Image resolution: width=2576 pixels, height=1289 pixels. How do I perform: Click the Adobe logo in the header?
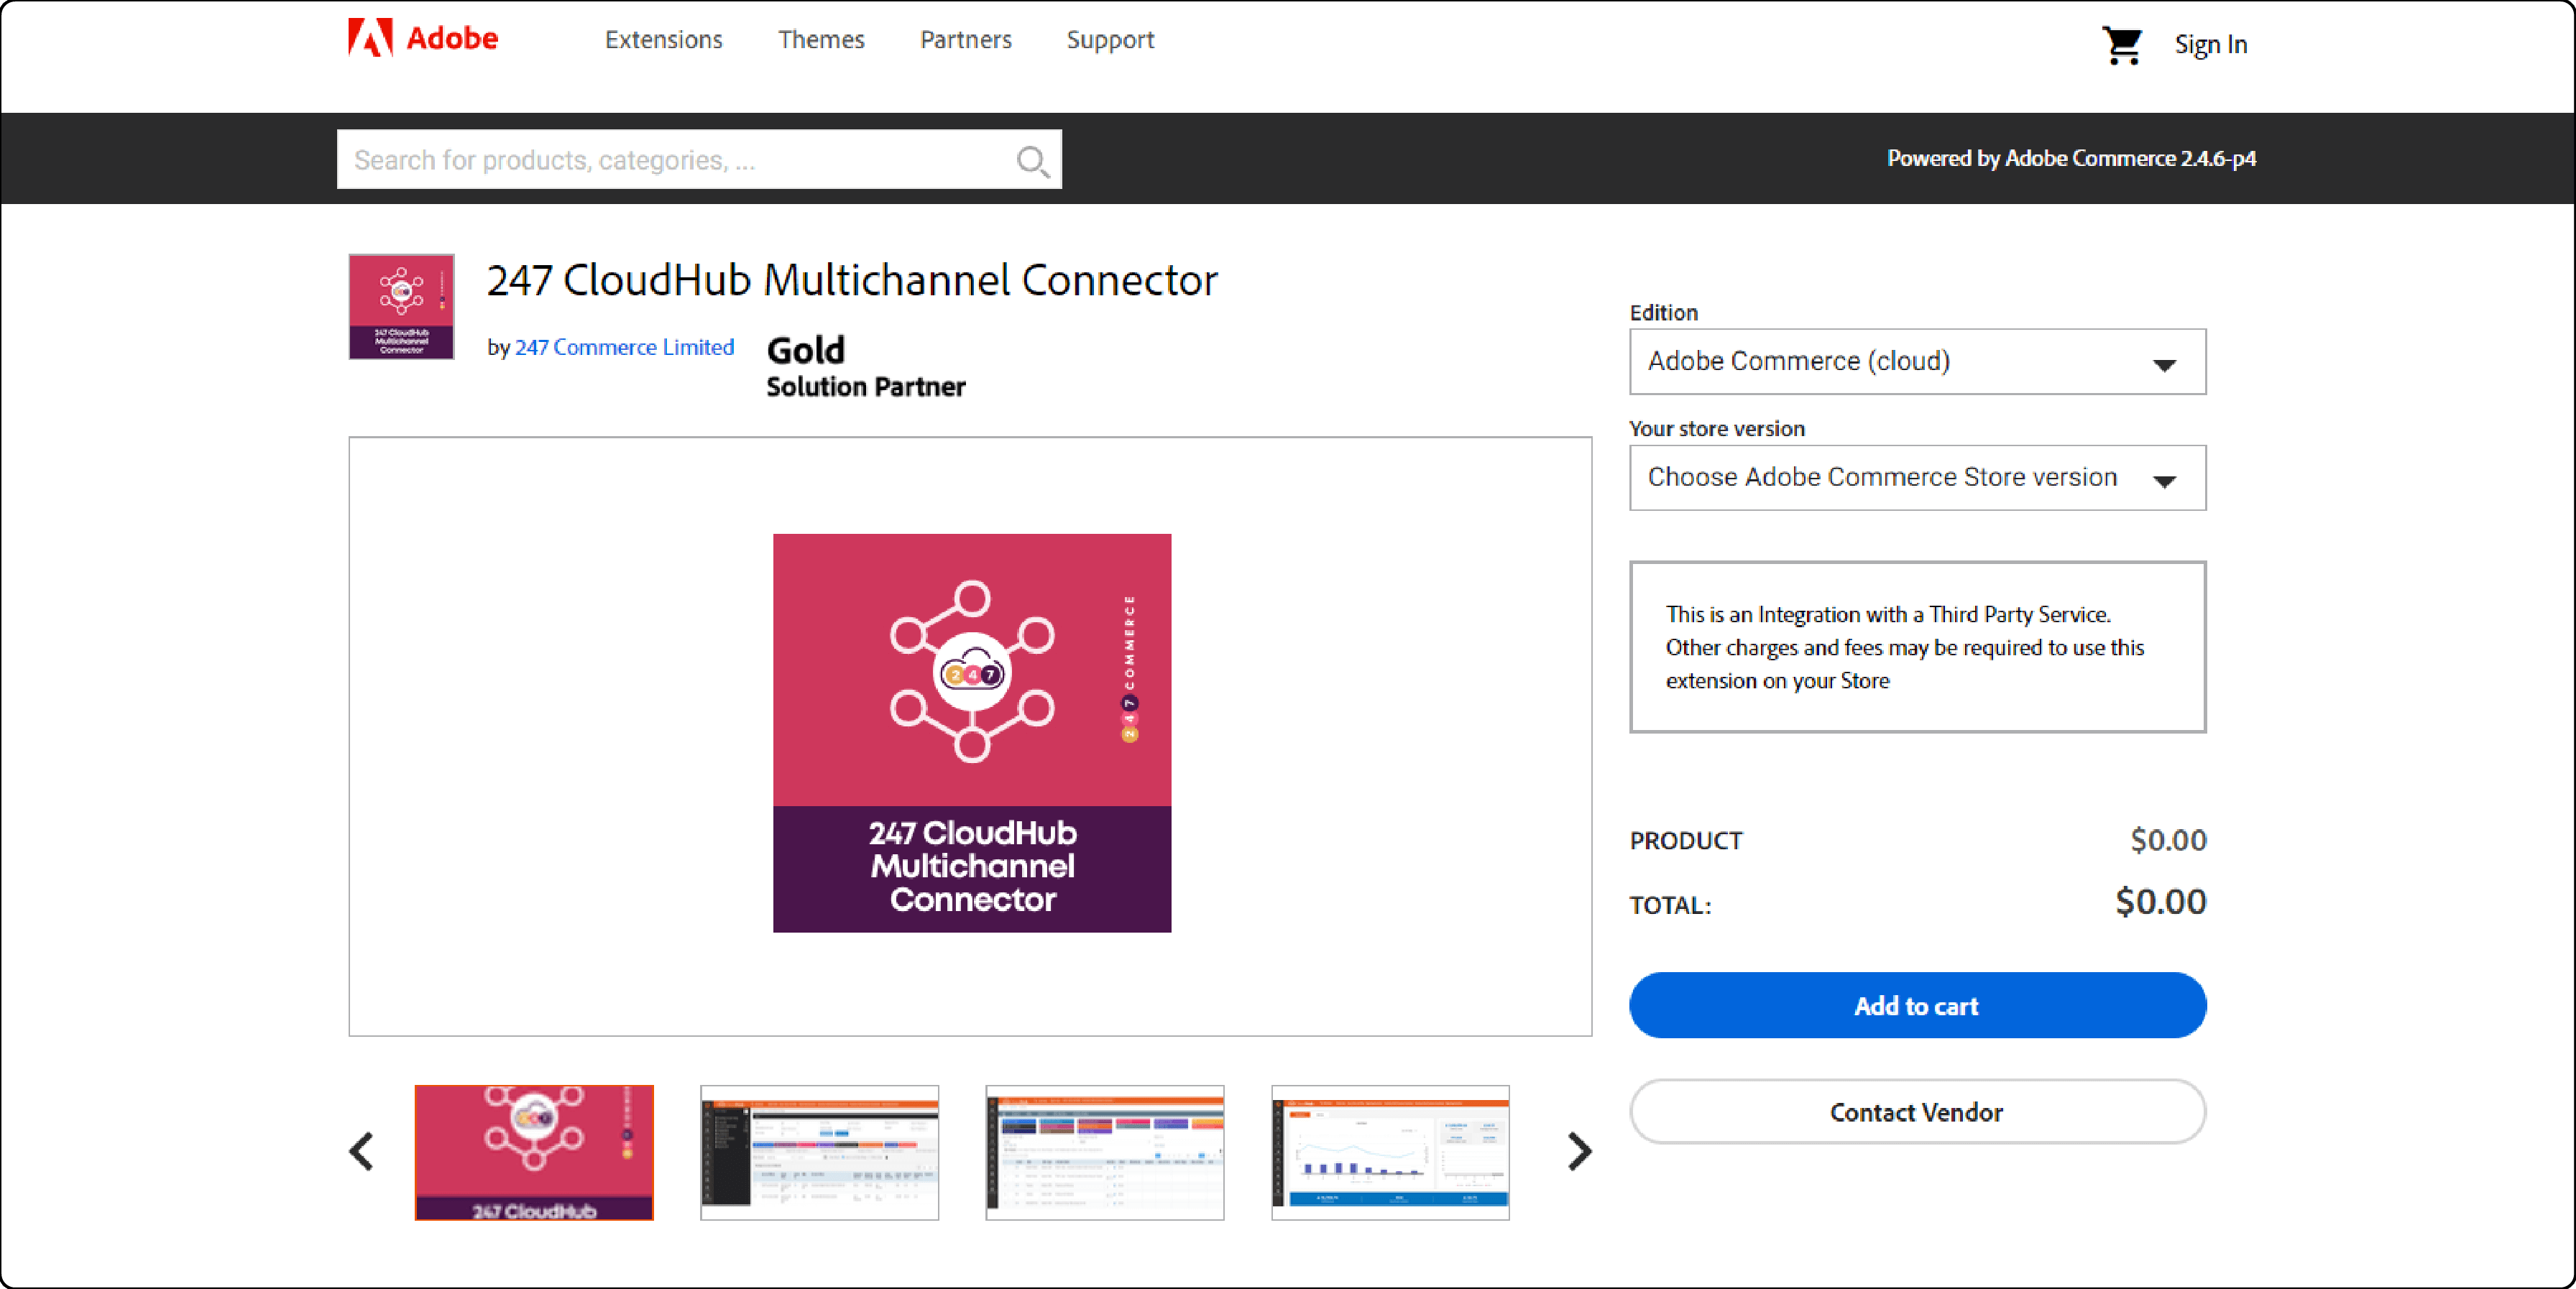point(422,39)
